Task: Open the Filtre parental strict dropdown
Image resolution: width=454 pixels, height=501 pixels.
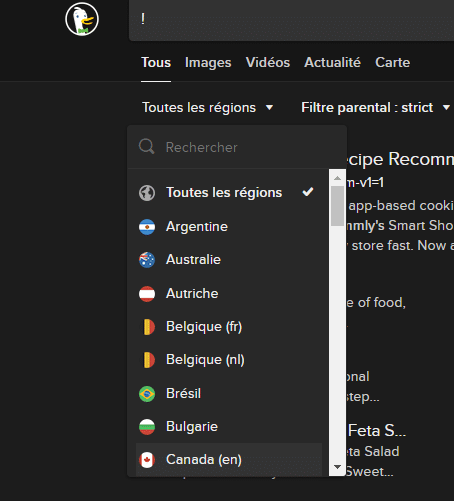Action: tap(375, 107)
